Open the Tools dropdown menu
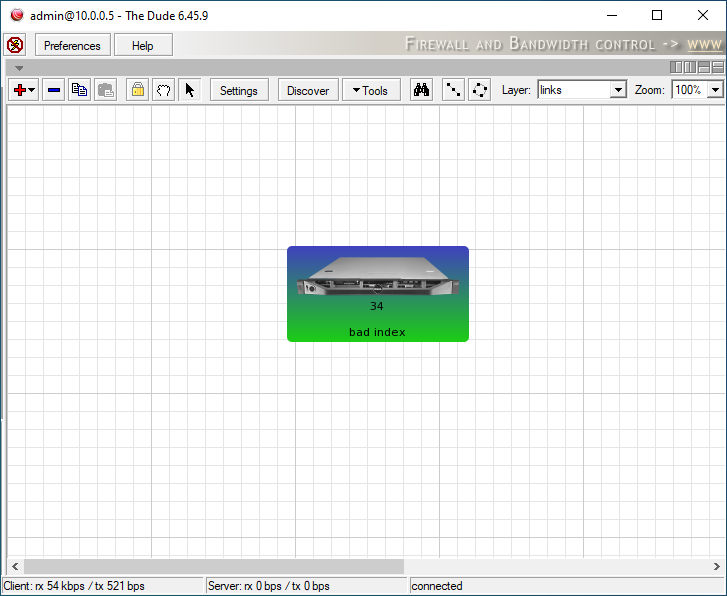This screenshot has height=596, width=727. point(371,90)
